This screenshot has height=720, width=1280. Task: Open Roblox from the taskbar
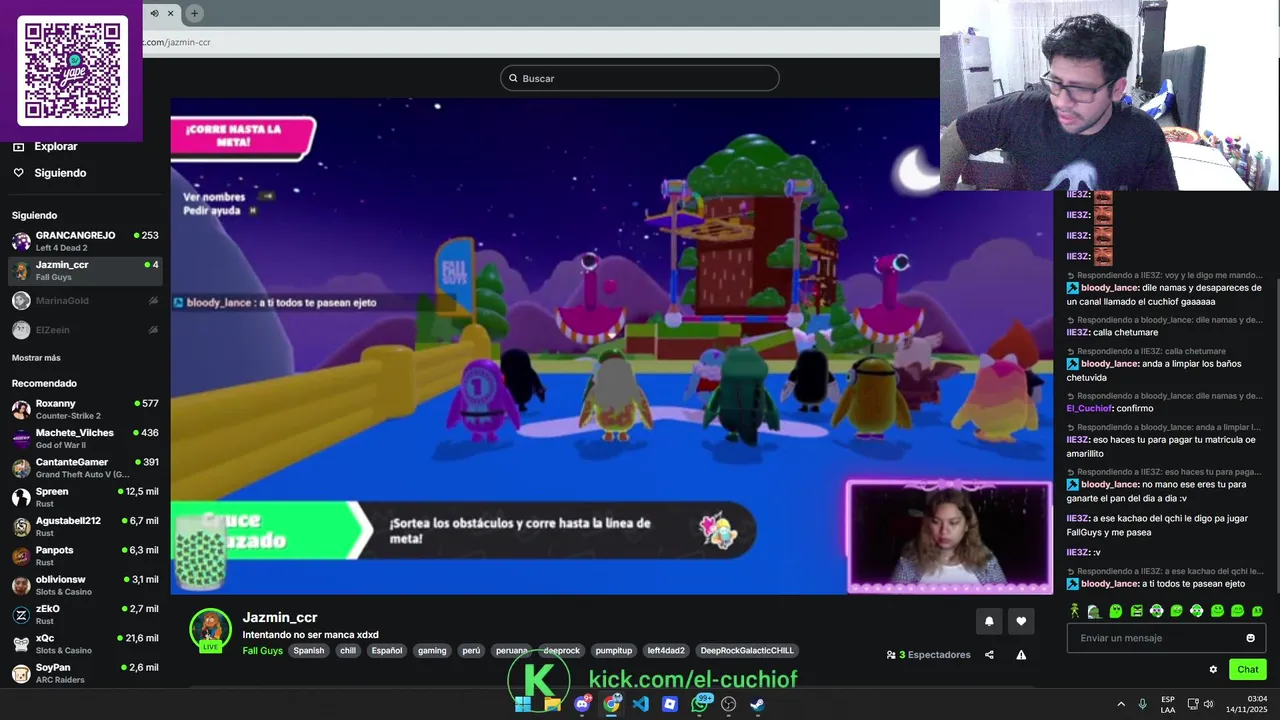[670, 704]
